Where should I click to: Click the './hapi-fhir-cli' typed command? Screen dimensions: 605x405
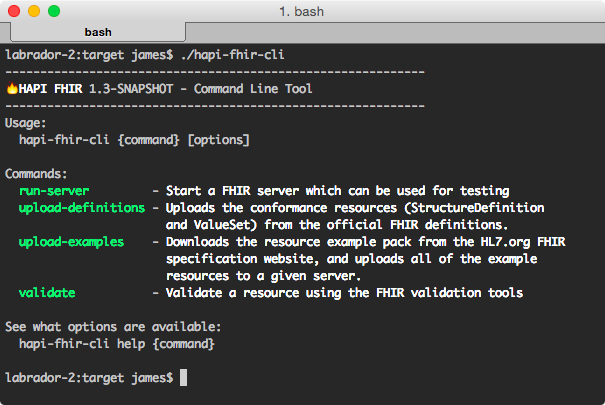233,54
